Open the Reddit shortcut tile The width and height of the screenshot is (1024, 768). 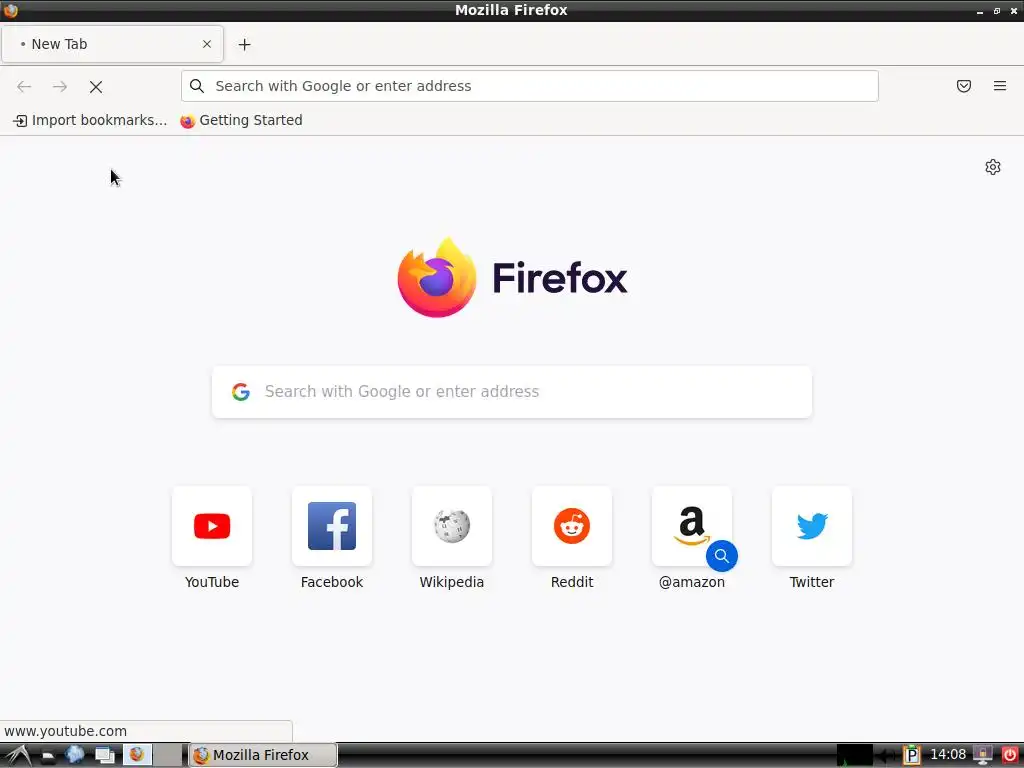point(572,526)
